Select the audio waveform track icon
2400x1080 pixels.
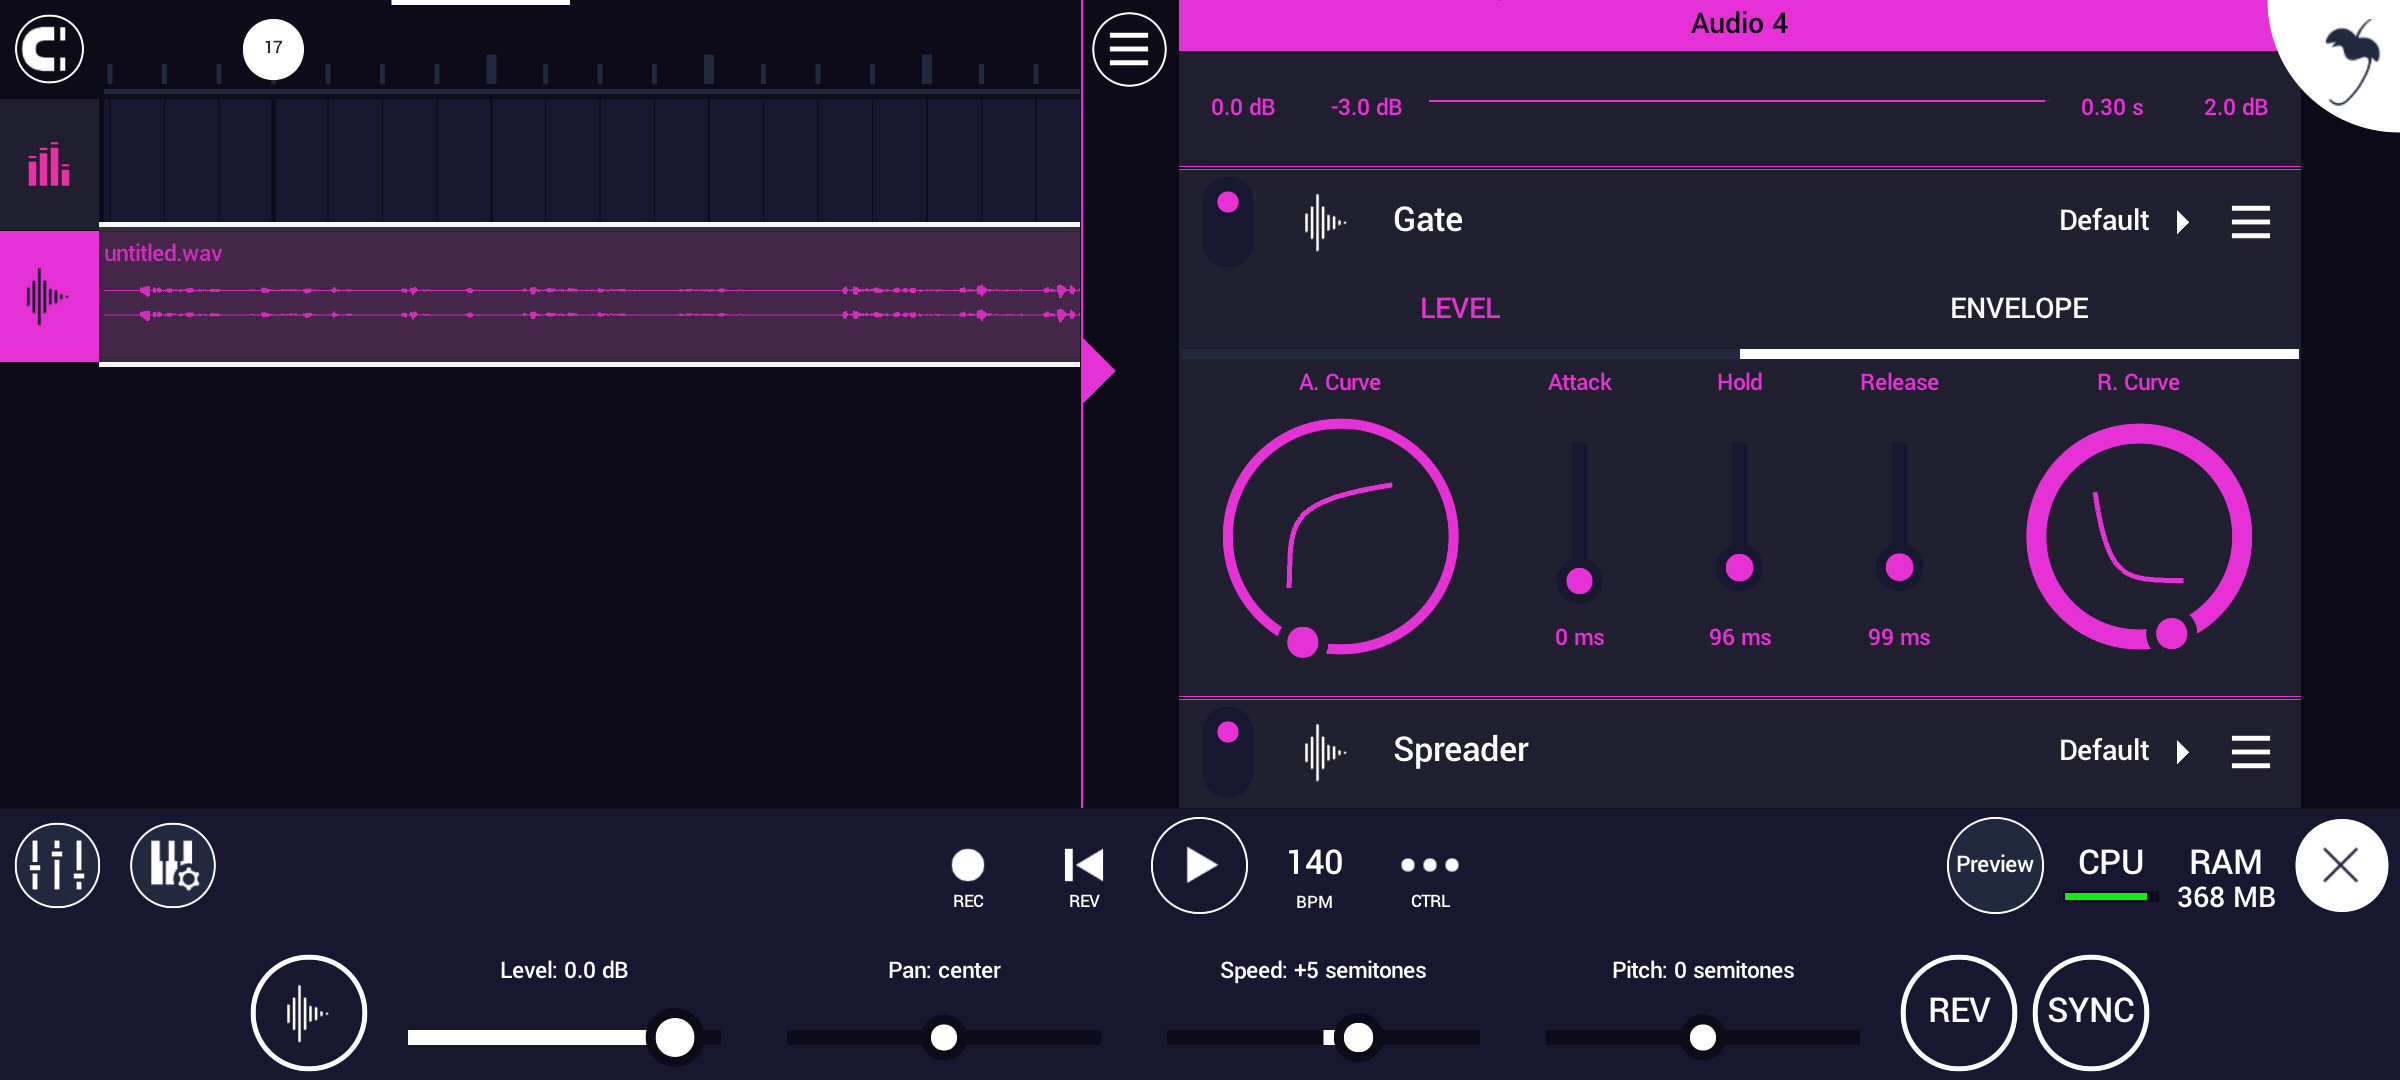pyautogui.click(x=49, y=296)
